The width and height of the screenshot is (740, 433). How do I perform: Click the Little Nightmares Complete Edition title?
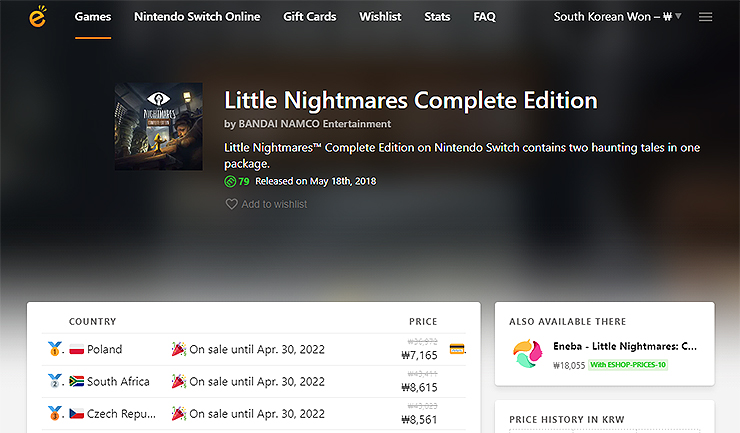point(411,100)
